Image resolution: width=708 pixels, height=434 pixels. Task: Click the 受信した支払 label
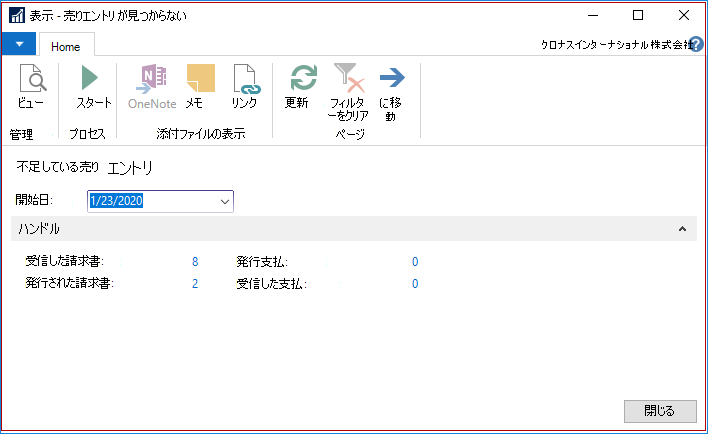click(x=271, y=284)
